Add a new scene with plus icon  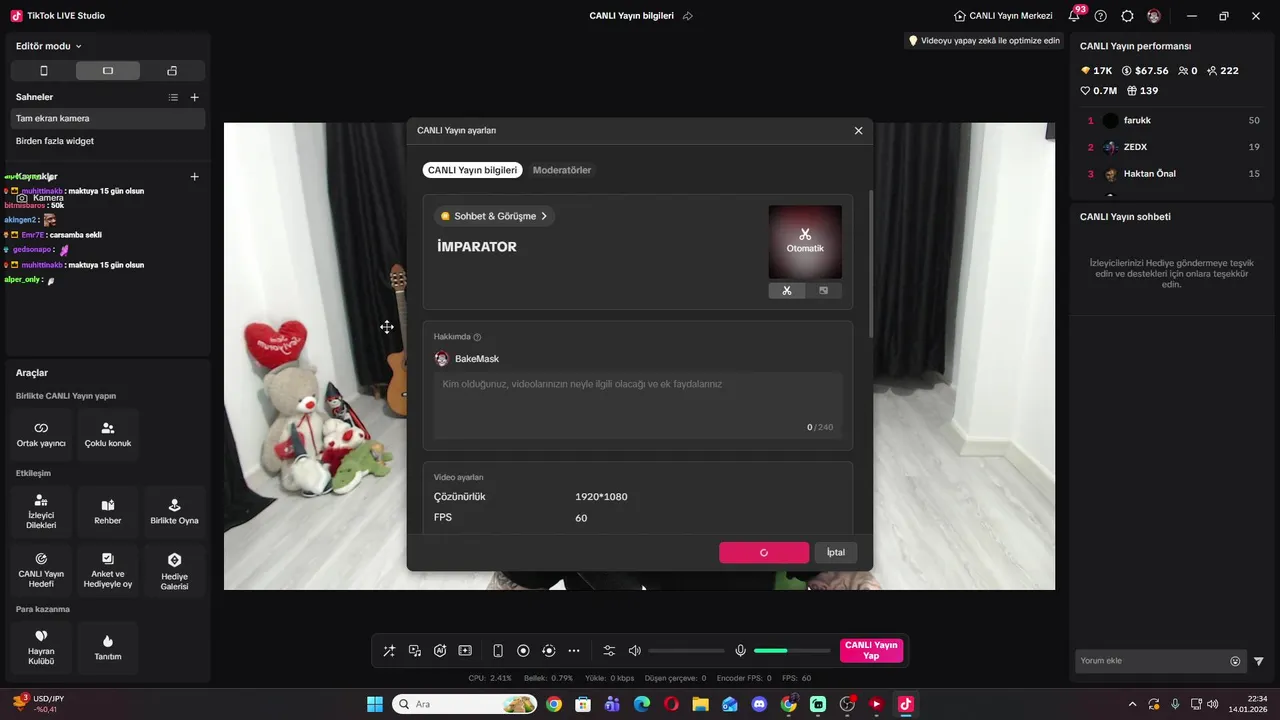coord(195,97)
